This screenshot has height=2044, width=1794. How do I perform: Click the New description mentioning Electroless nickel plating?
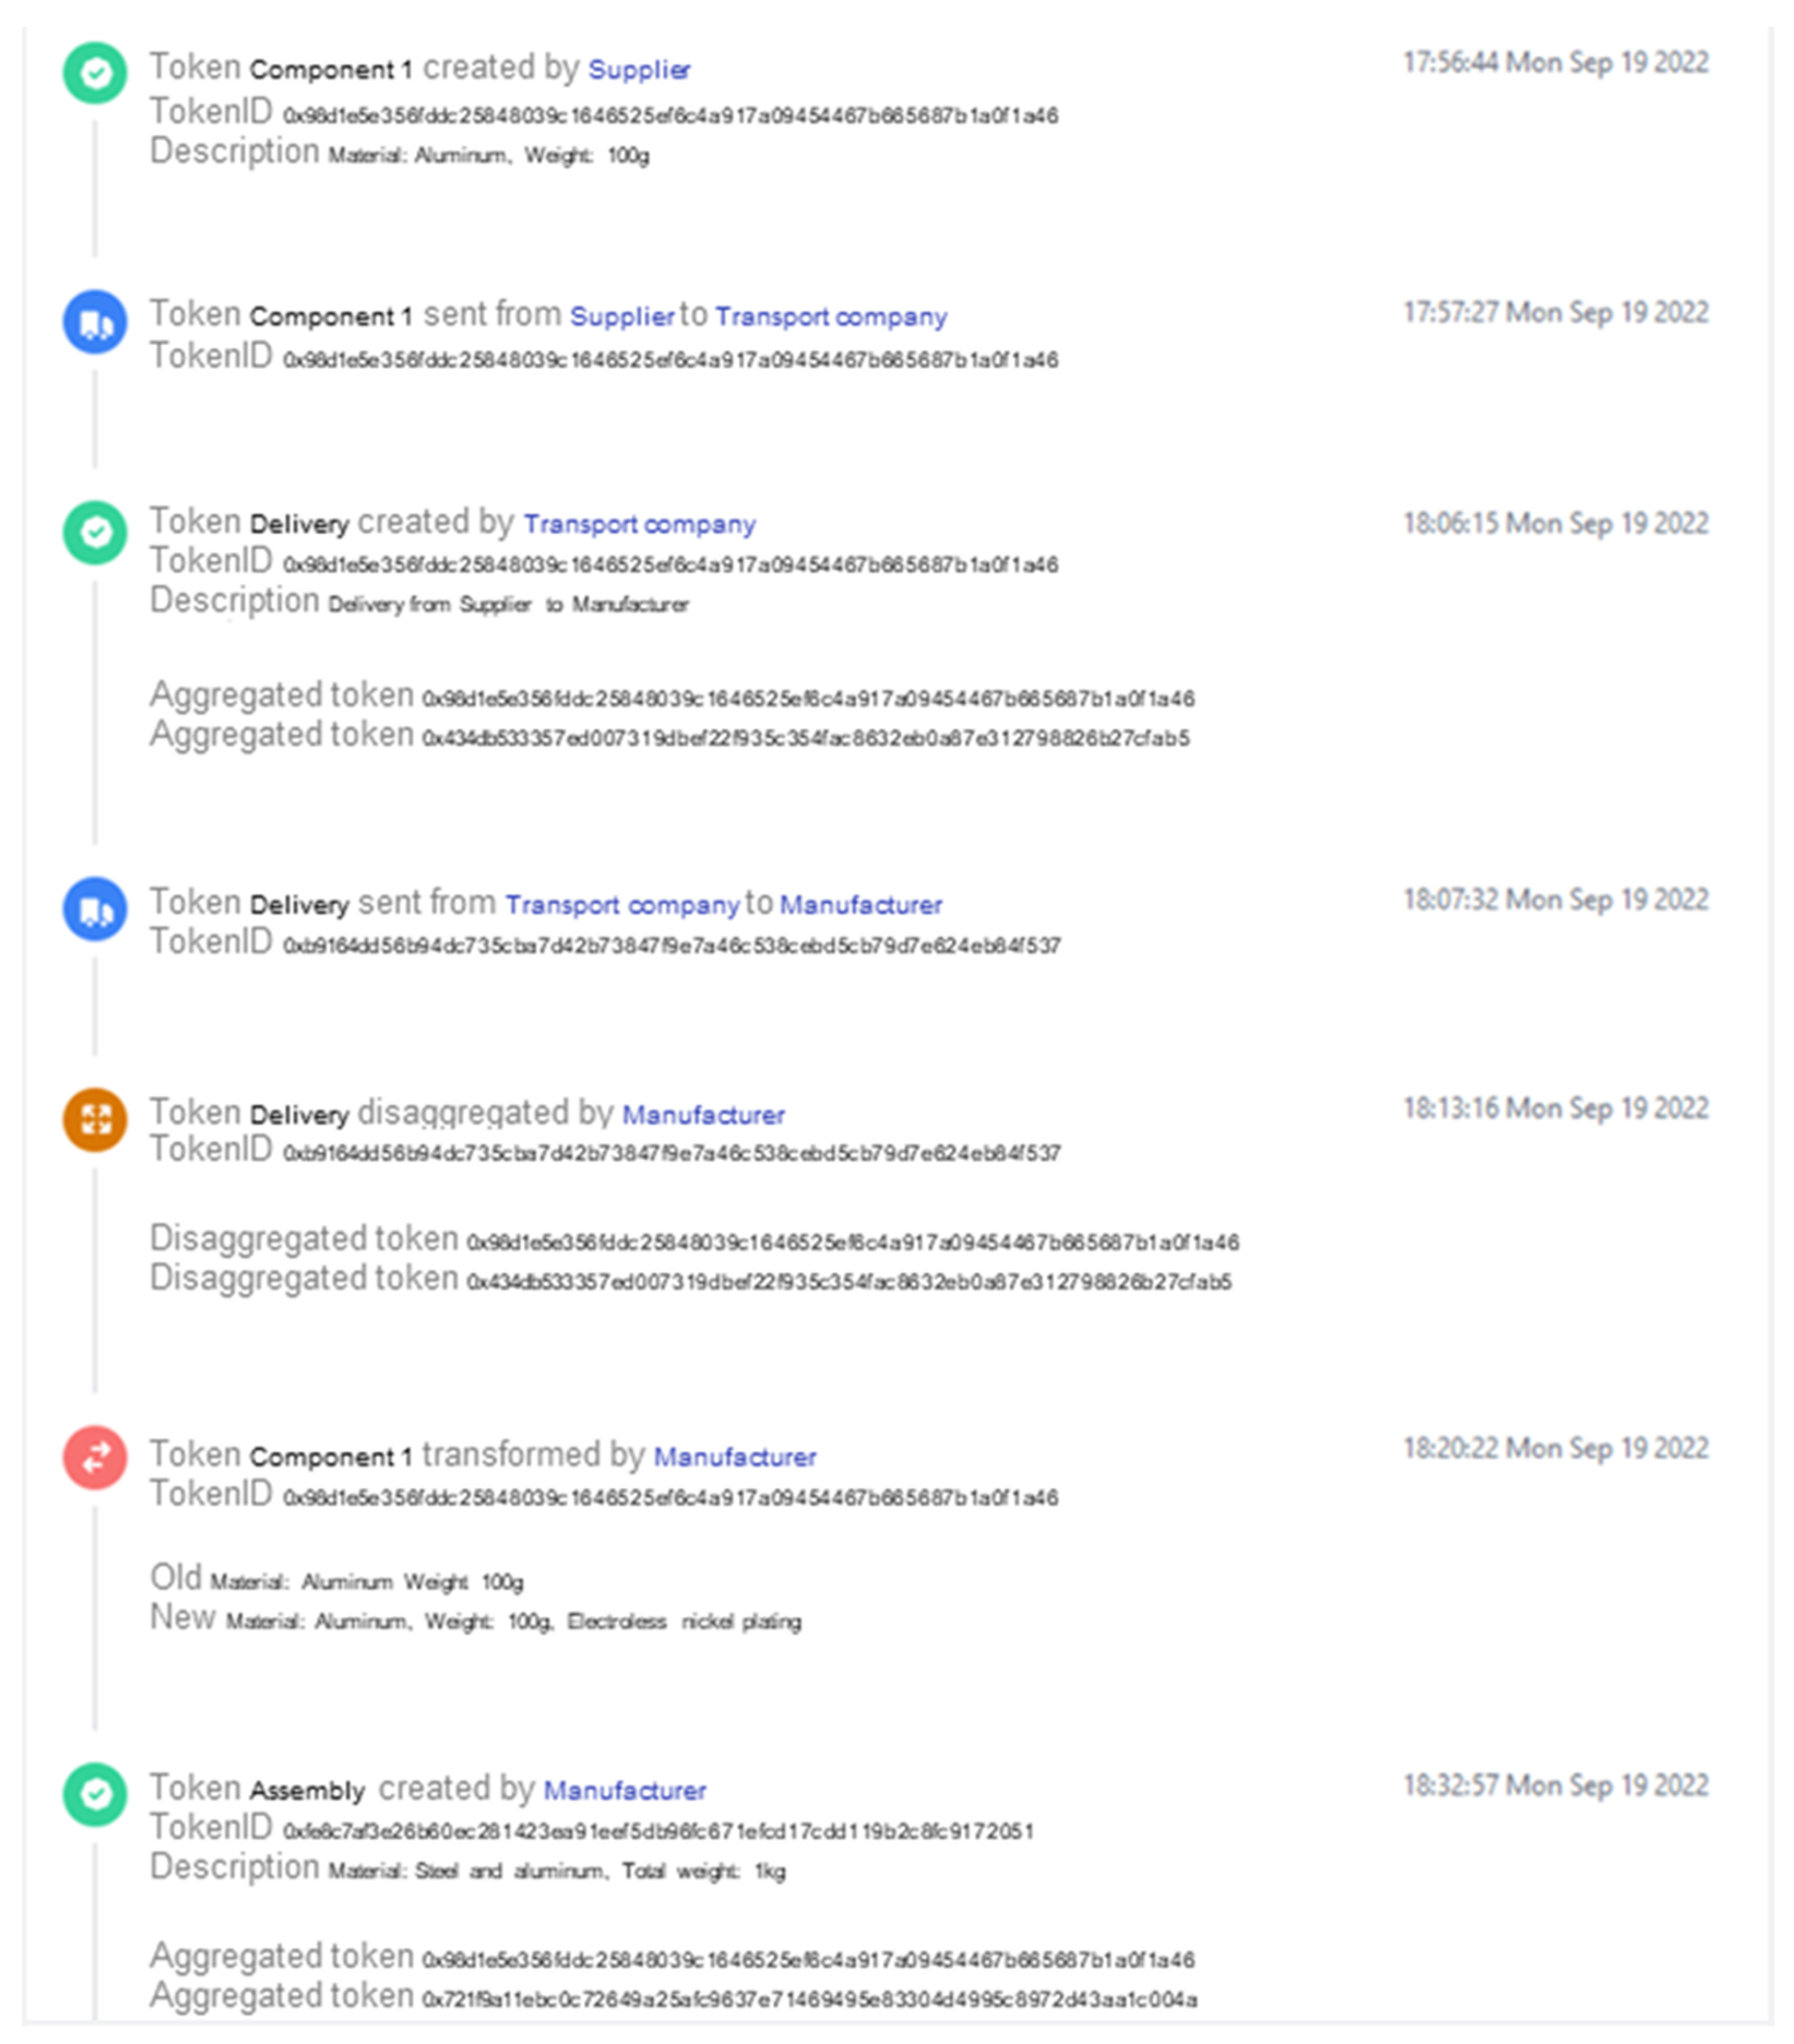[x=513, y=1621]
